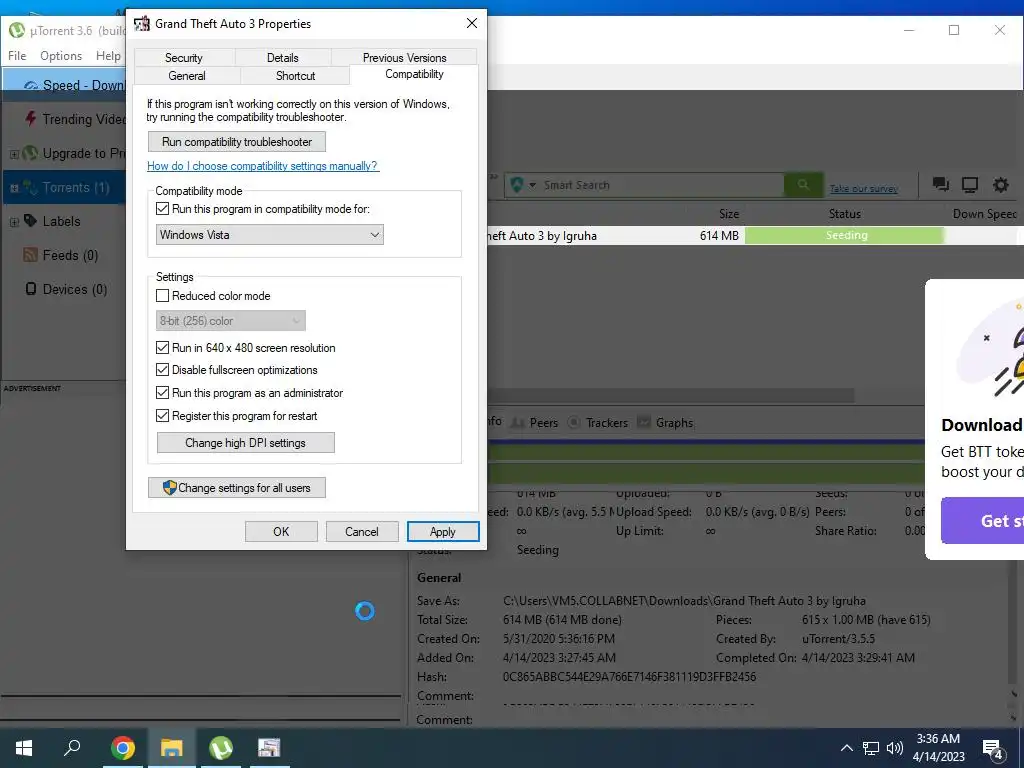Click the Devices icon in sidebar
Image resolution: width=1024 pixels, height=768 pixels.
[31, 289]
